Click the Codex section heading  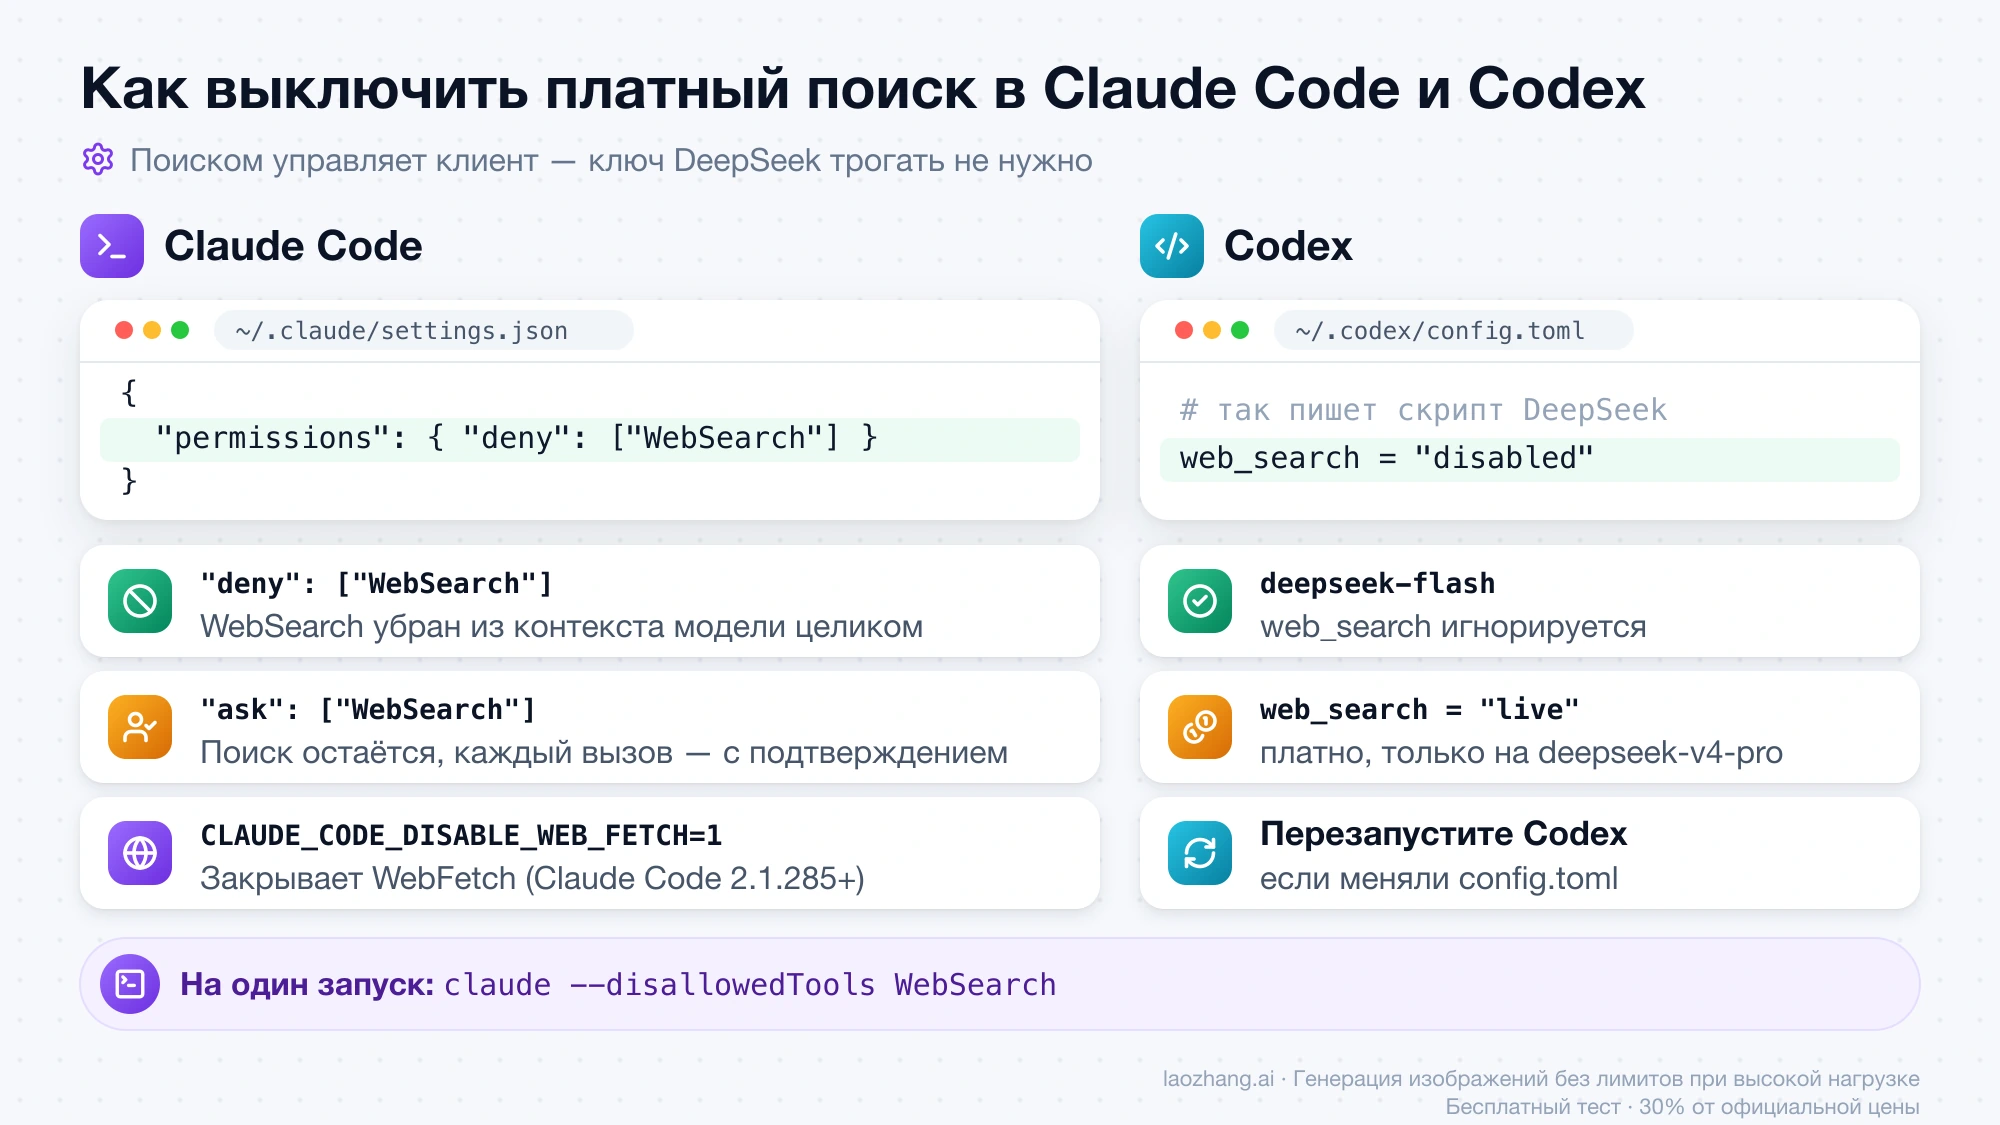pyautogui.click(x=1288, y=246)
